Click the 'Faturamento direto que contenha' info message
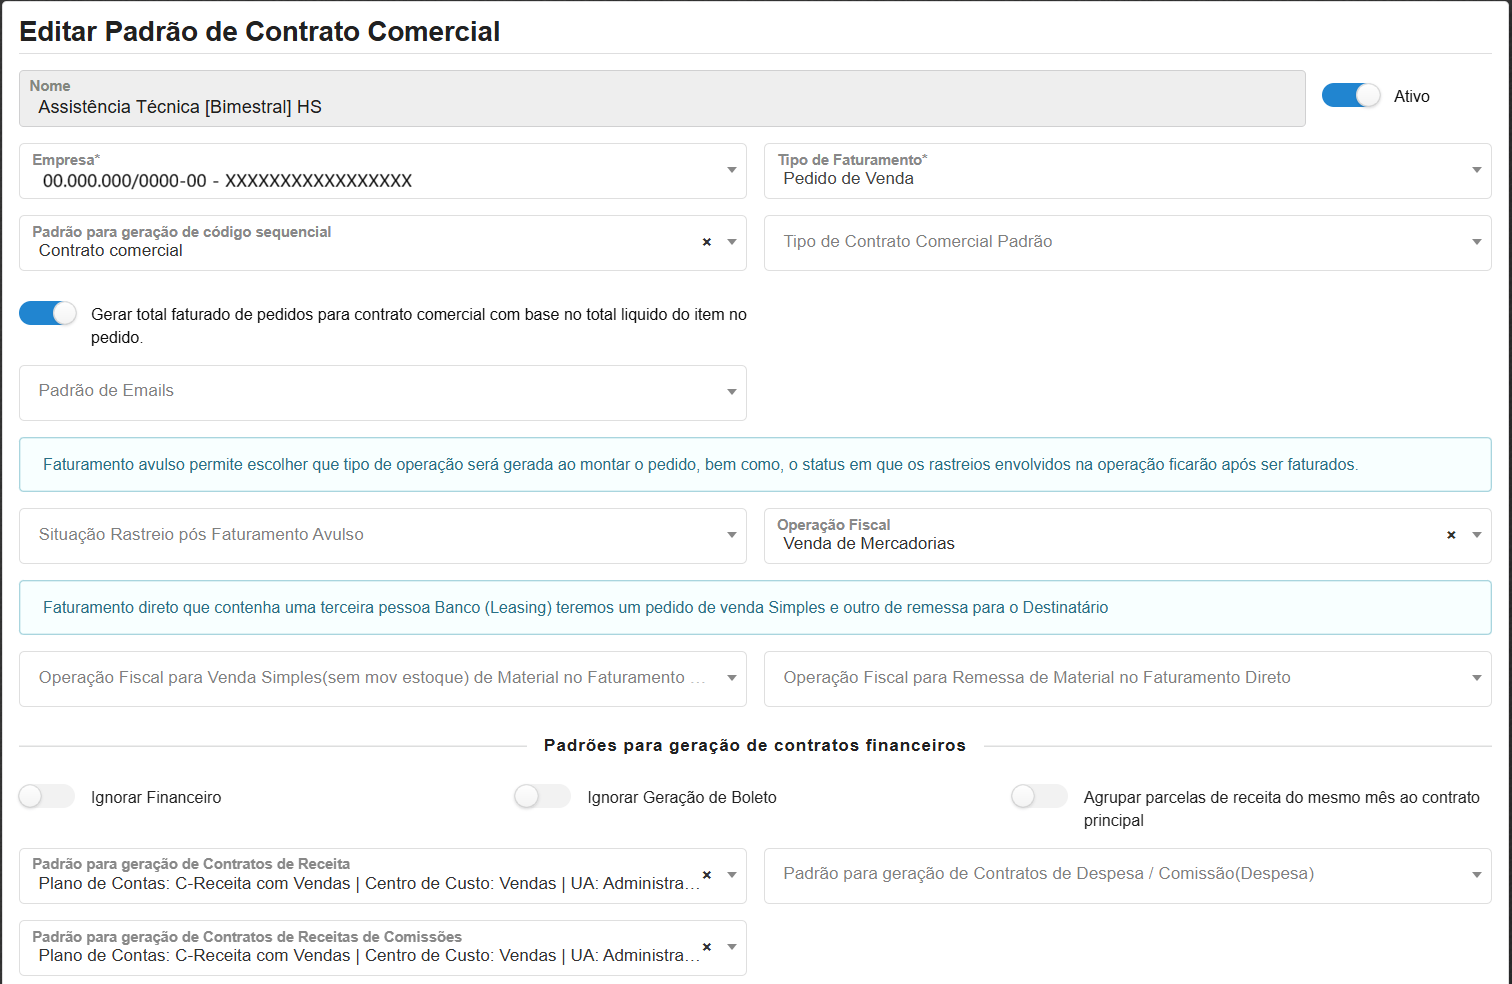This screenshot has height=984, width=1512. coord(755,607)
